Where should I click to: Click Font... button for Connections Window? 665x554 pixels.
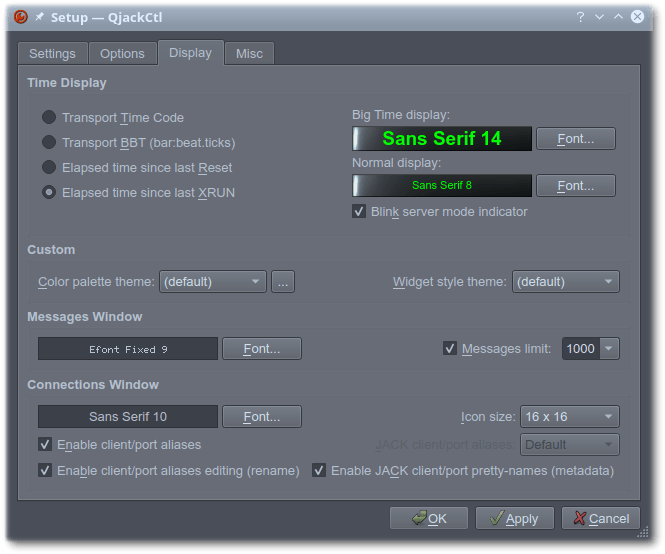click(x=262, y=417)
